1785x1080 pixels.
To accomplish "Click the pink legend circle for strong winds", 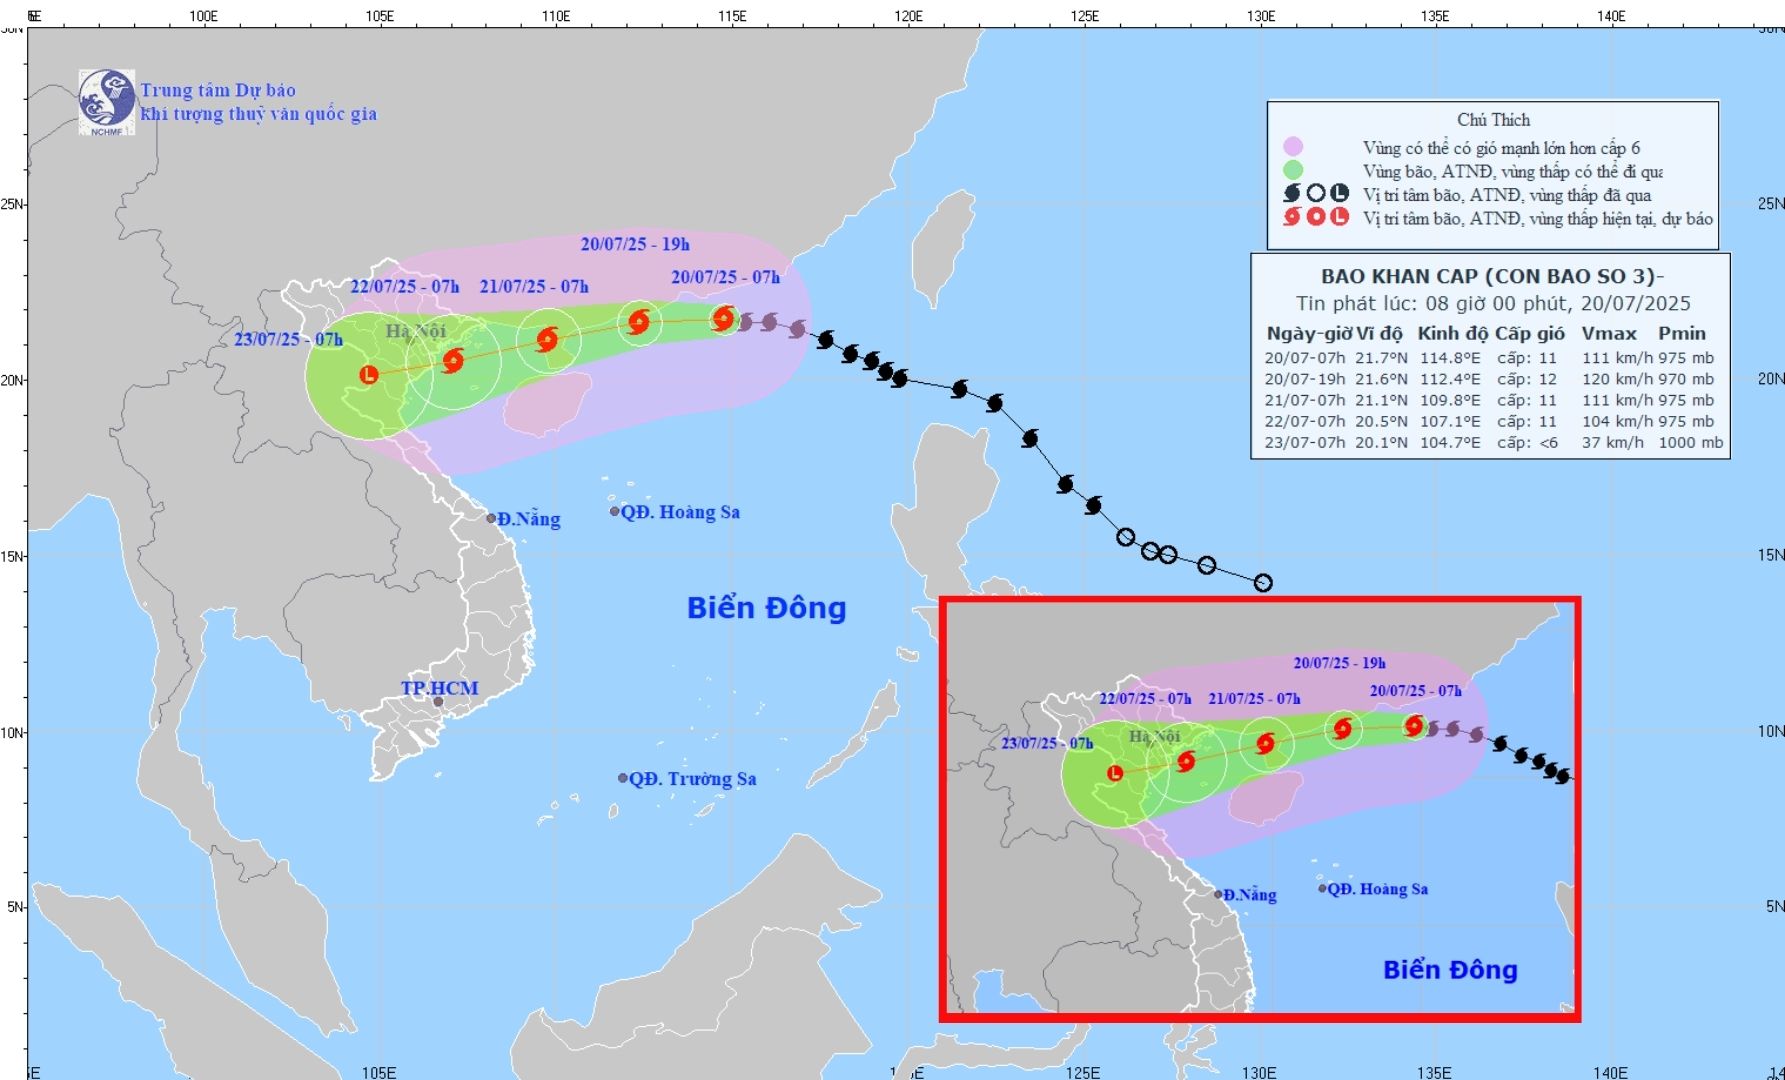I will pos(1293,148).
